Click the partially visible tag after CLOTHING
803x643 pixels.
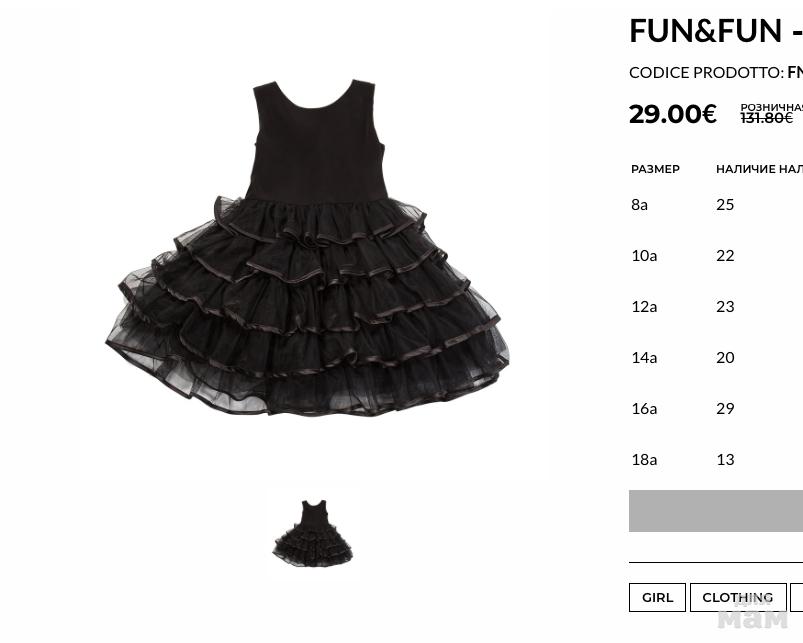(797, 597)
